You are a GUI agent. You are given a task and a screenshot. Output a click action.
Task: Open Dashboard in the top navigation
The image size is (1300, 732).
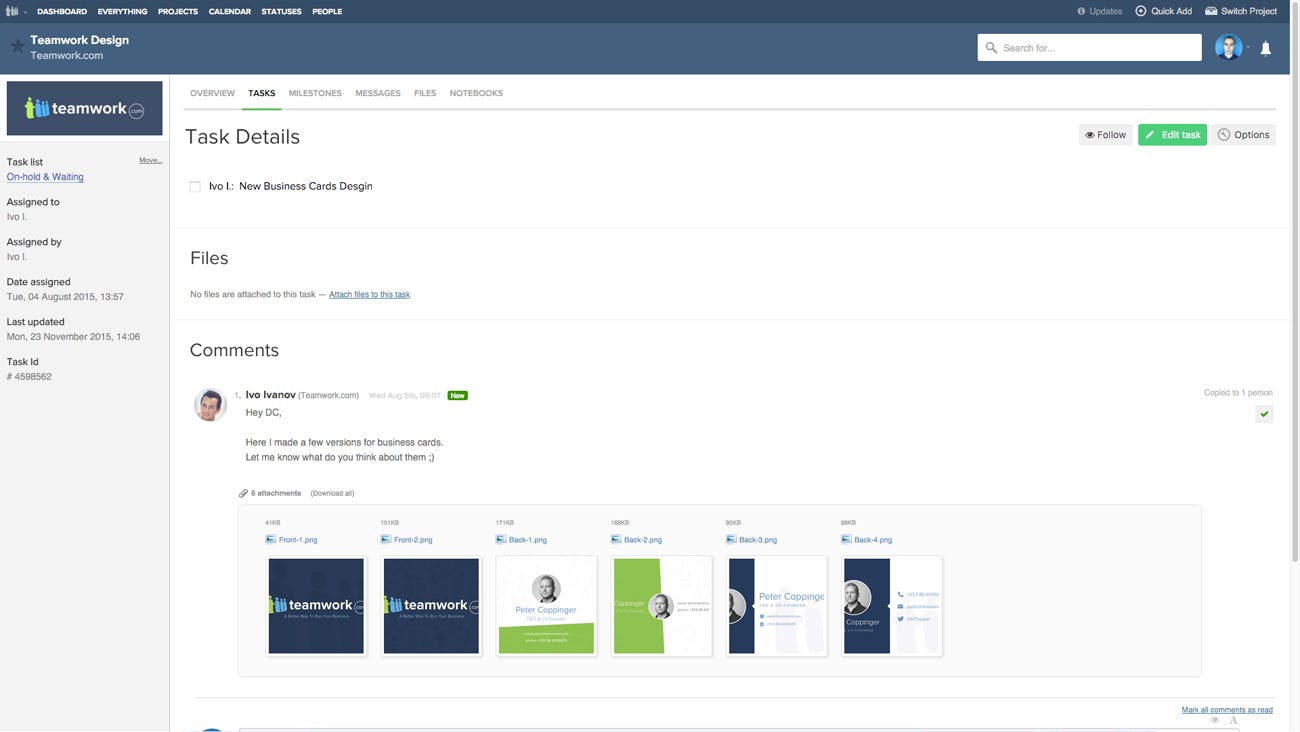[62, 11]
